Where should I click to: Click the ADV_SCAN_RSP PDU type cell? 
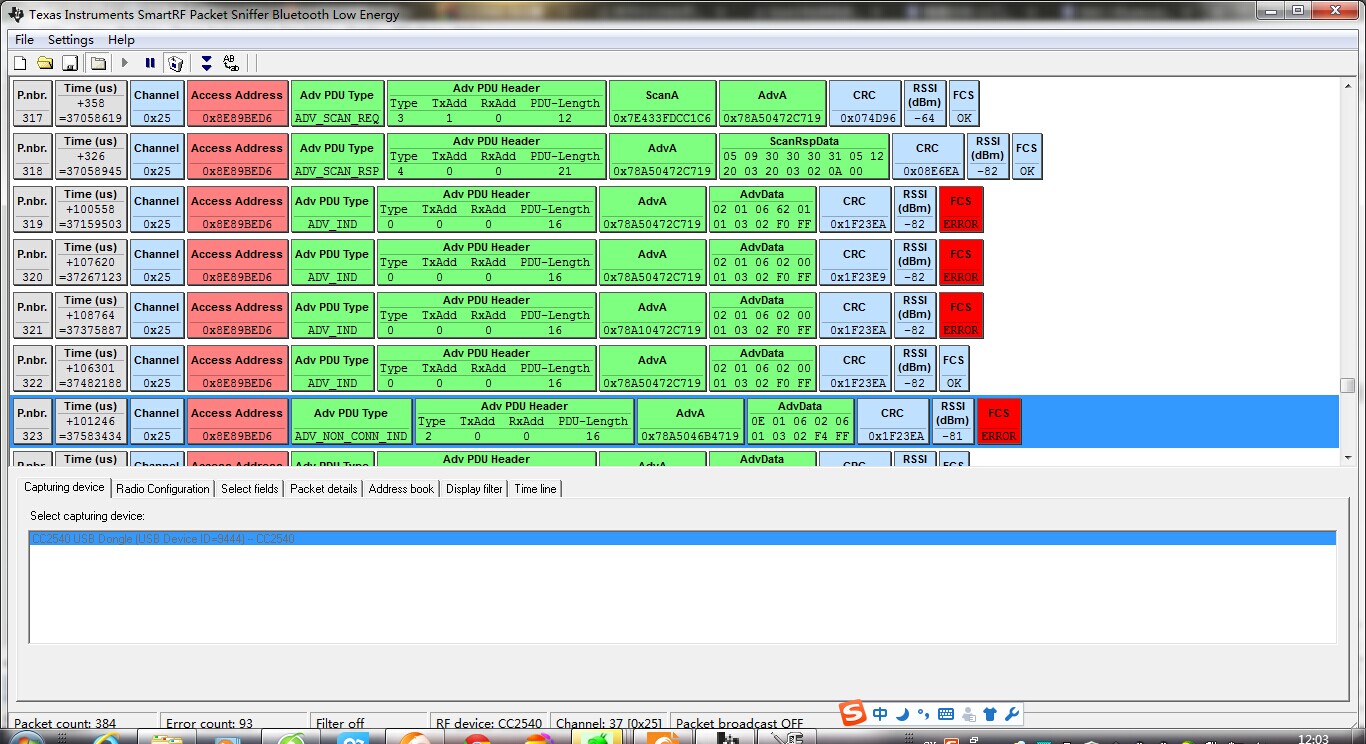coord(337,156)
